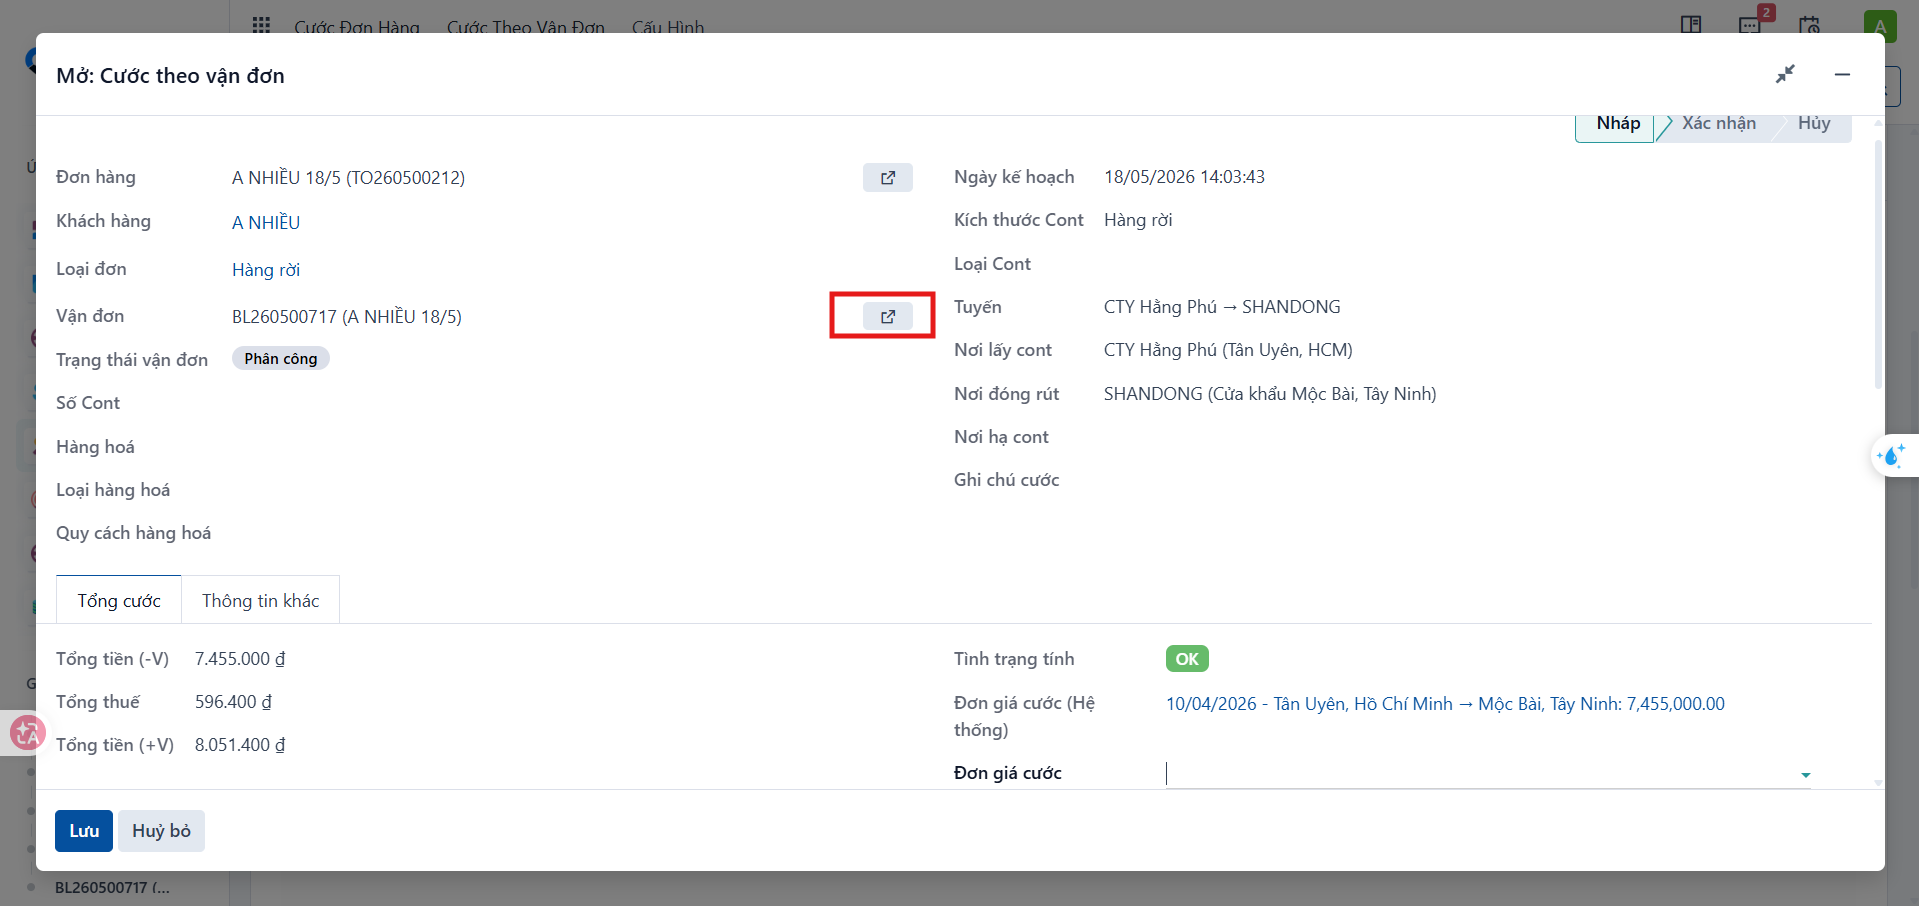The height and width of the screenshot is (906, 1919).
Task: Open the 10/04/2026 Tân Uyên system rate link
Action: coord(1445,704)
